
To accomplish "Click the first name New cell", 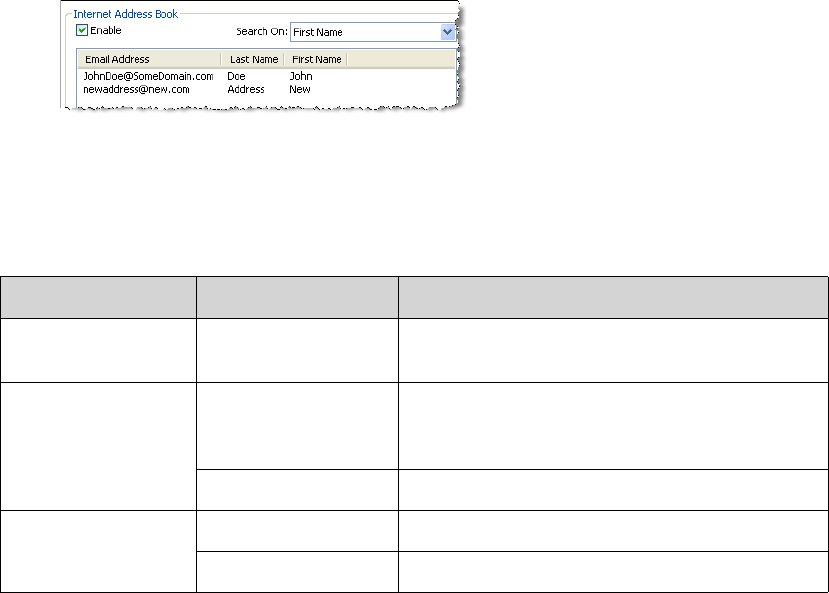I will [300, 89].
